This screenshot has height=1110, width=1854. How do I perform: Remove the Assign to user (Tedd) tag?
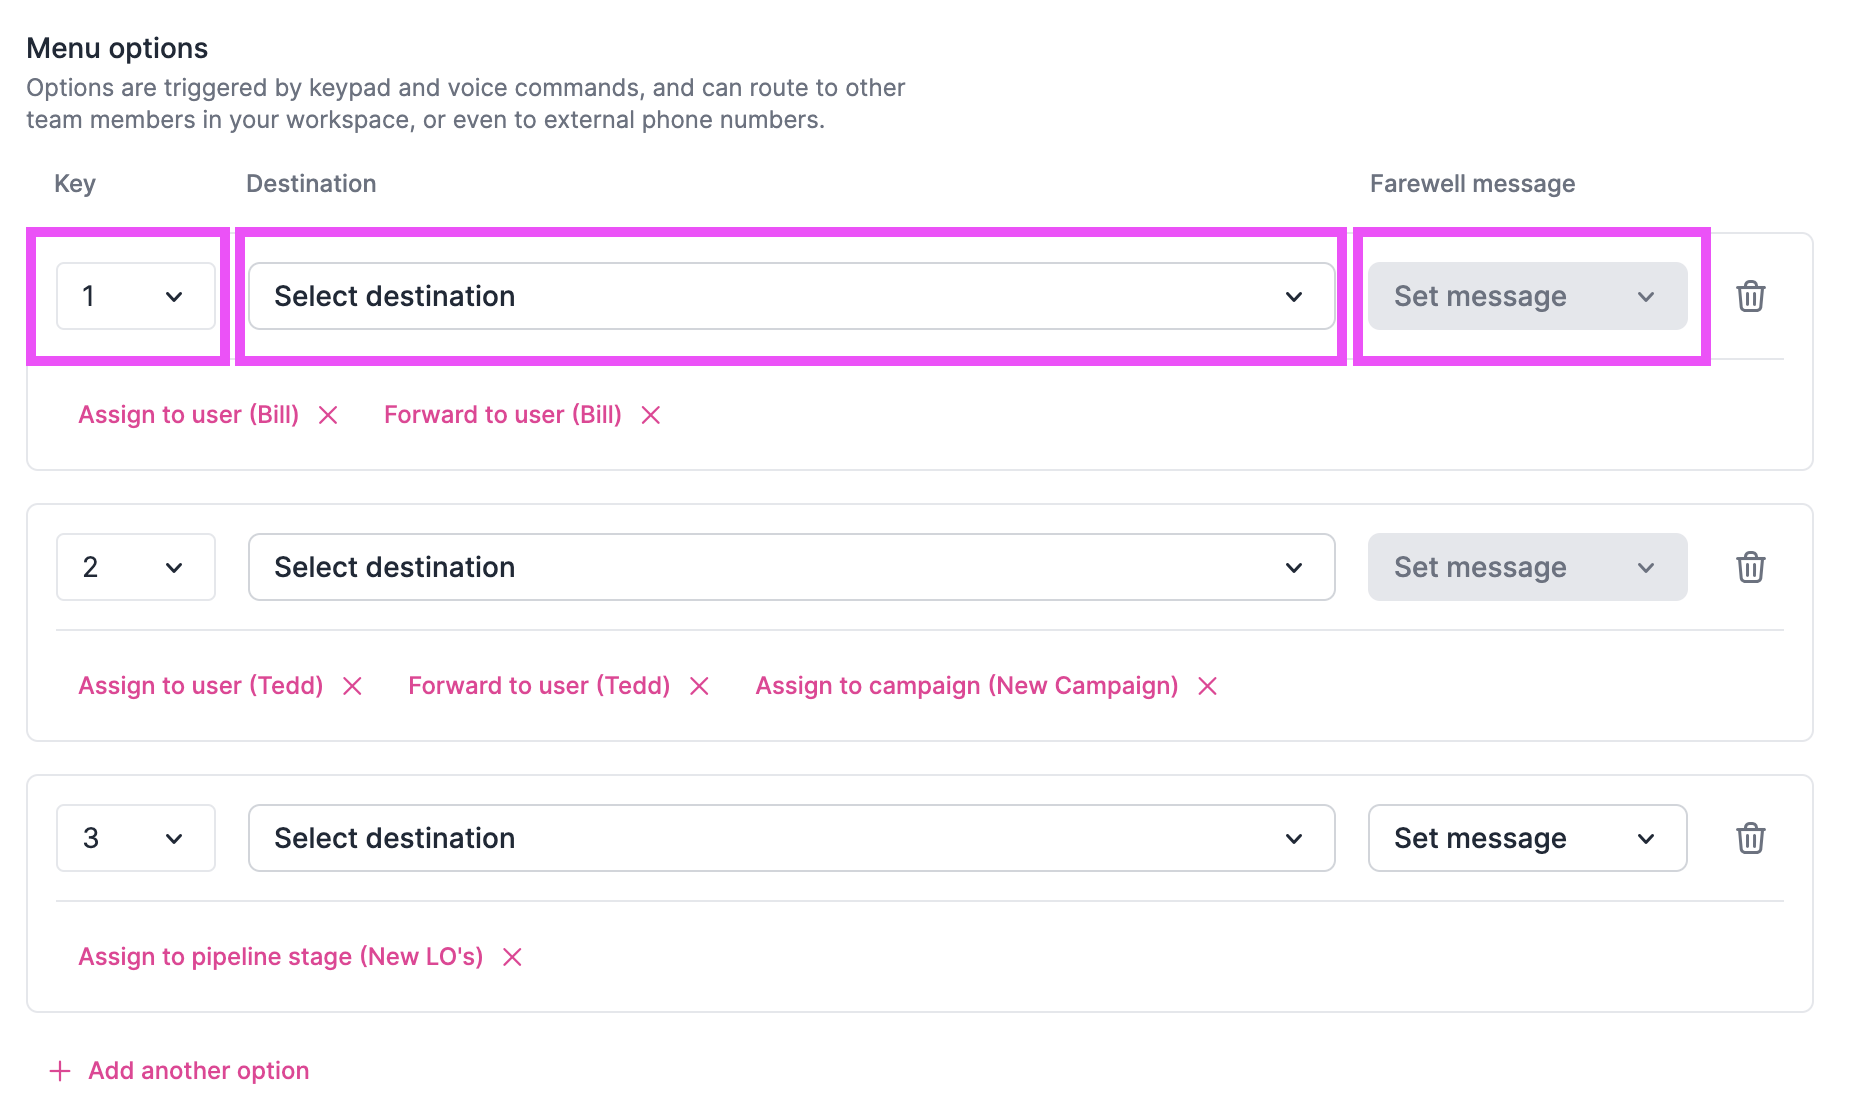pyautogui.click(x=352, y=686)
